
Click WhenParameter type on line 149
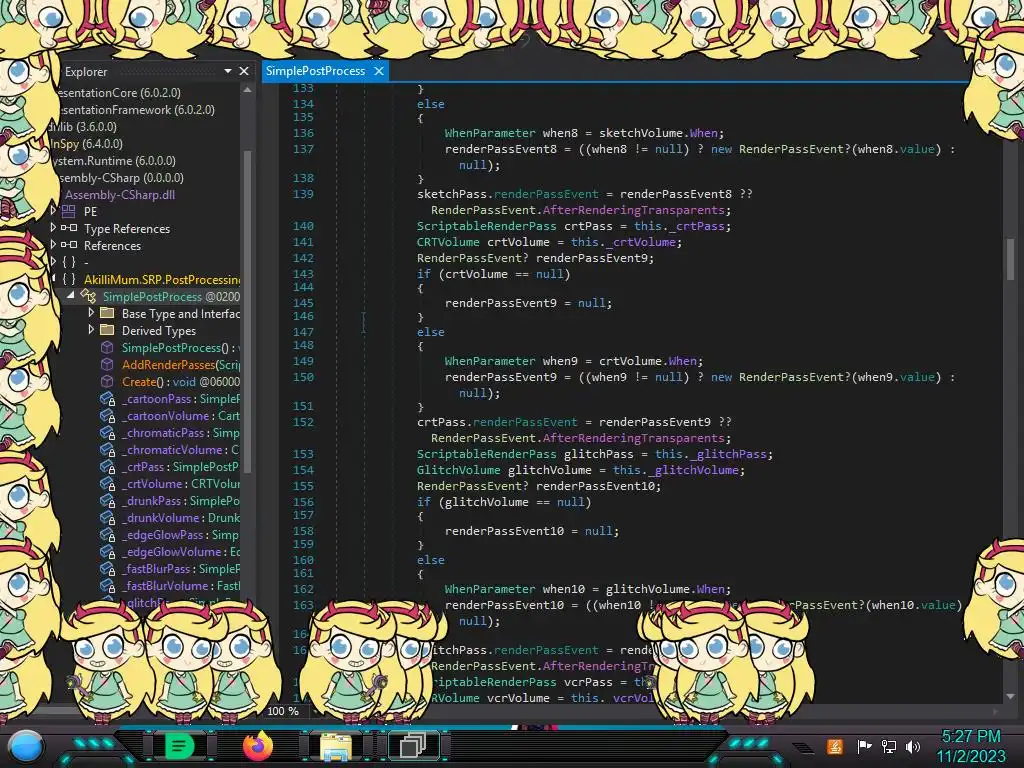point(490,360)
